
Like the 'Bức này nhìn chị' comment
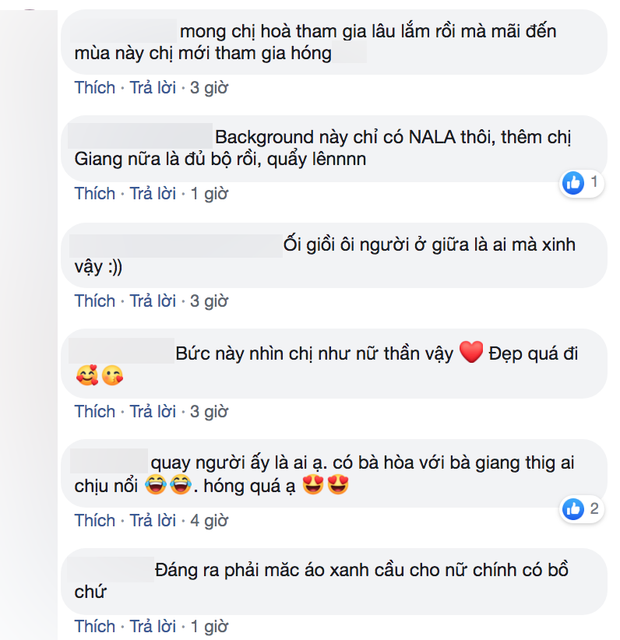(x=95, y=411)
